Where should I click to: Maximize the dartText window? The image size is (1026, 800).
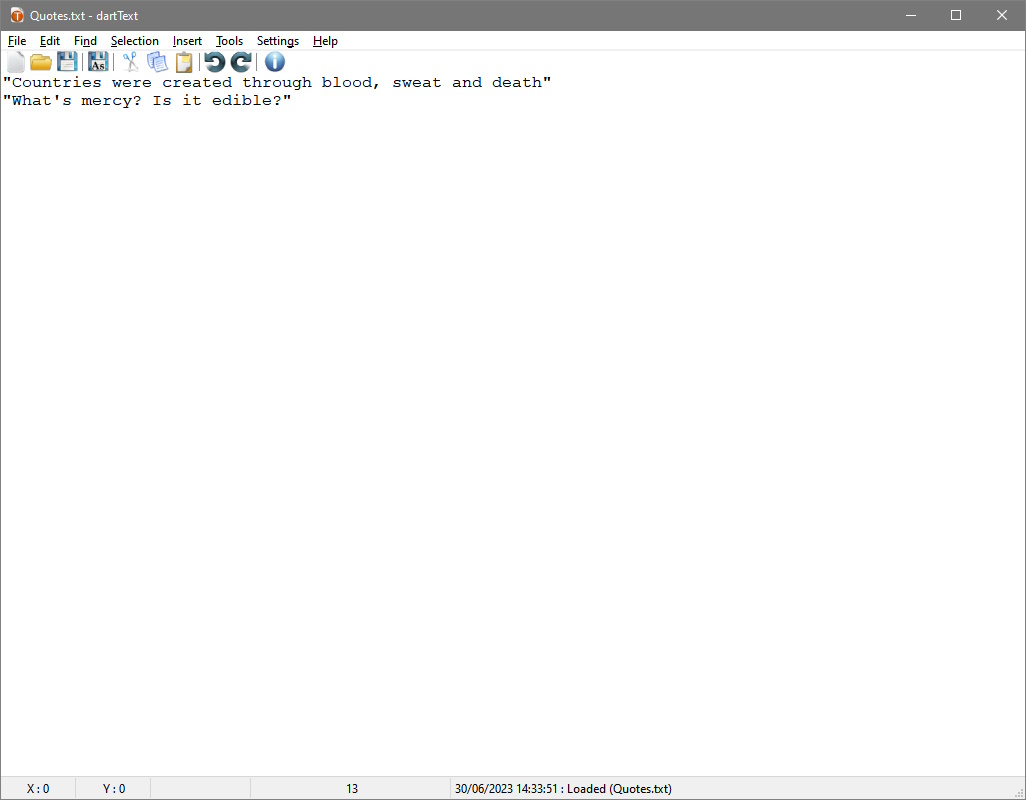tap(956, 15)
